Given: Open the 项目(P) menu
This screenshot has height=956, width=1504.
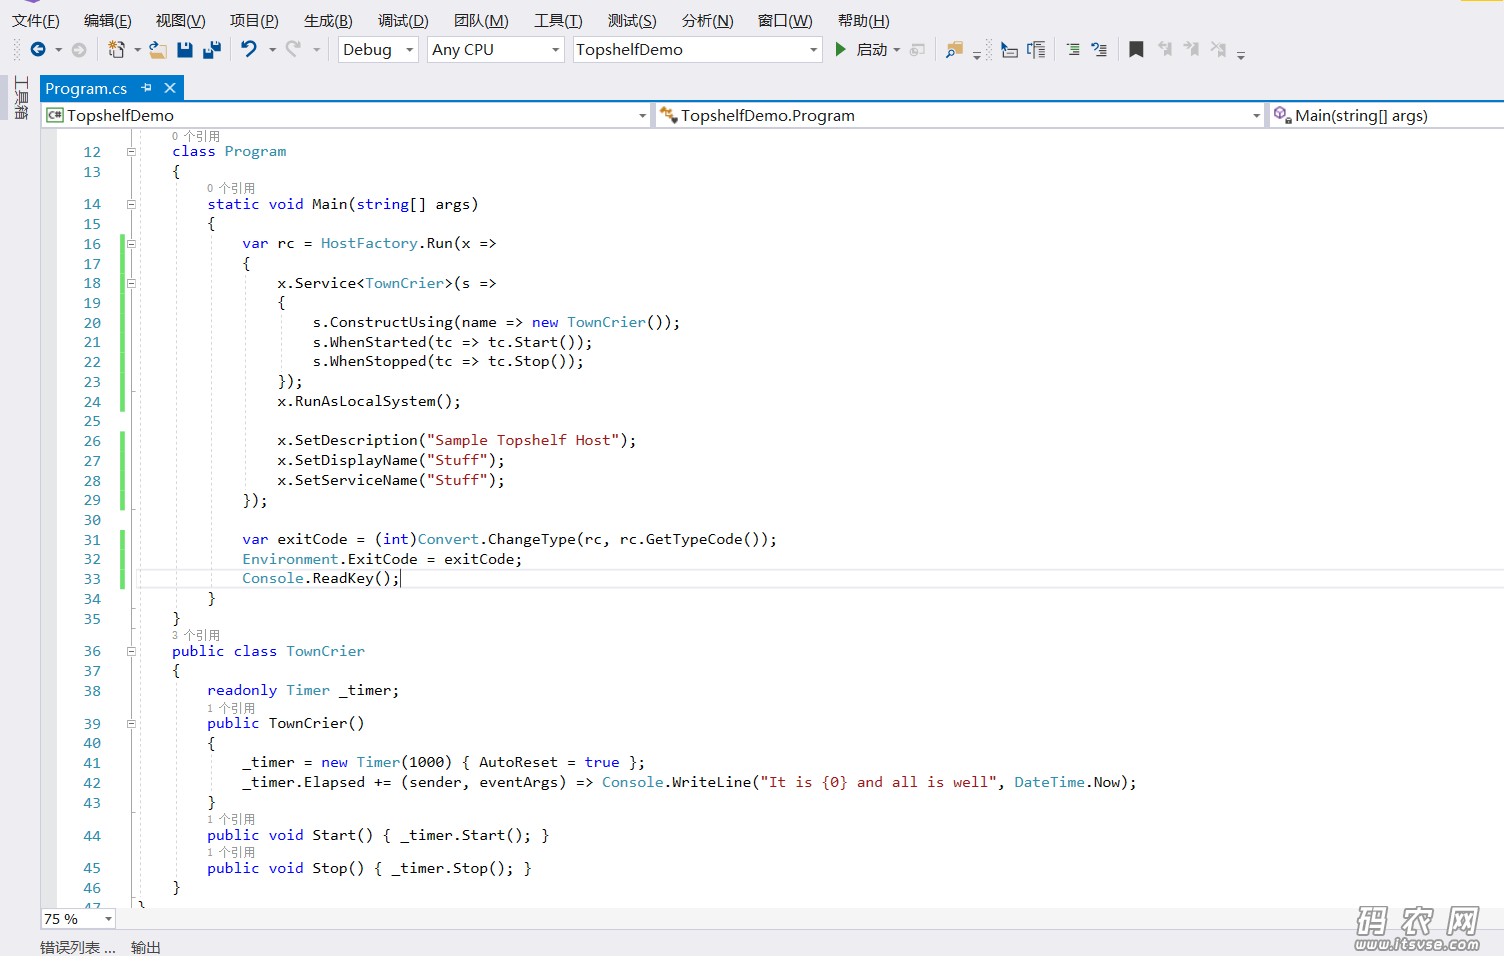Looking at the screenshot, I should [x=254, y=20].
